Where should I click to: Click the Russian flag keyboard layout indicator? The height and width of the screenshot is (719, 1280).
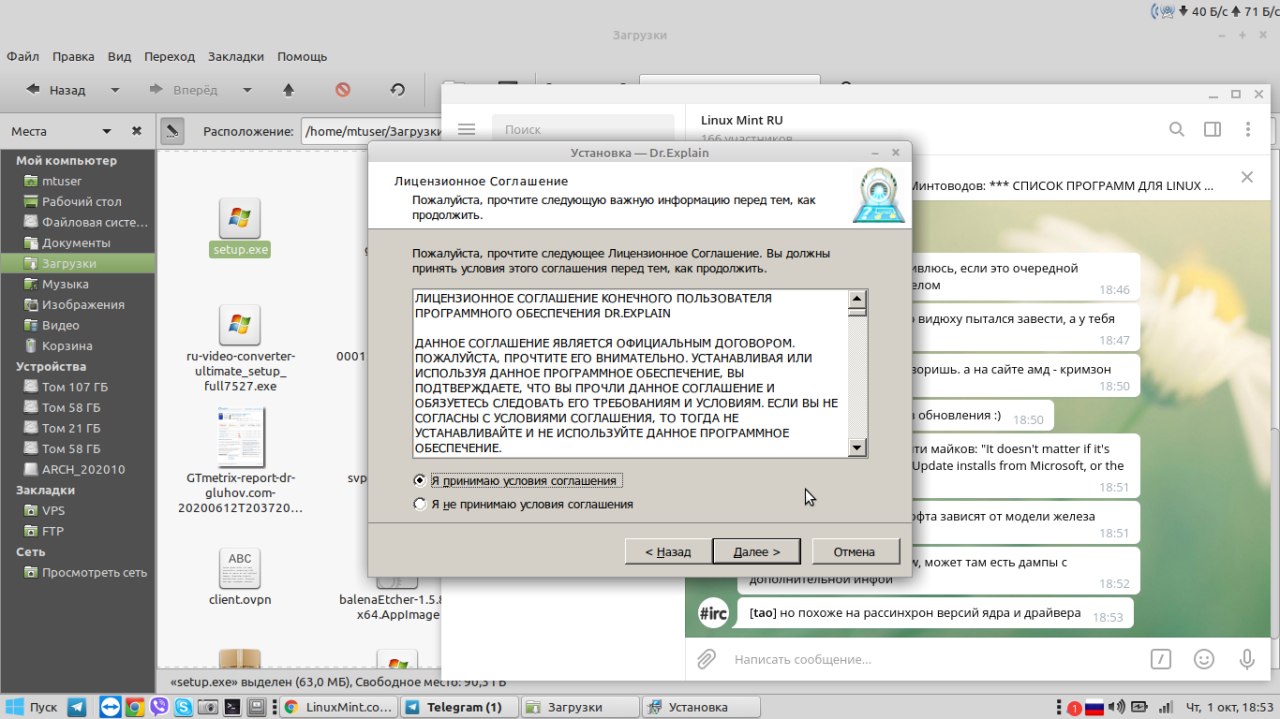(1095, 707)
